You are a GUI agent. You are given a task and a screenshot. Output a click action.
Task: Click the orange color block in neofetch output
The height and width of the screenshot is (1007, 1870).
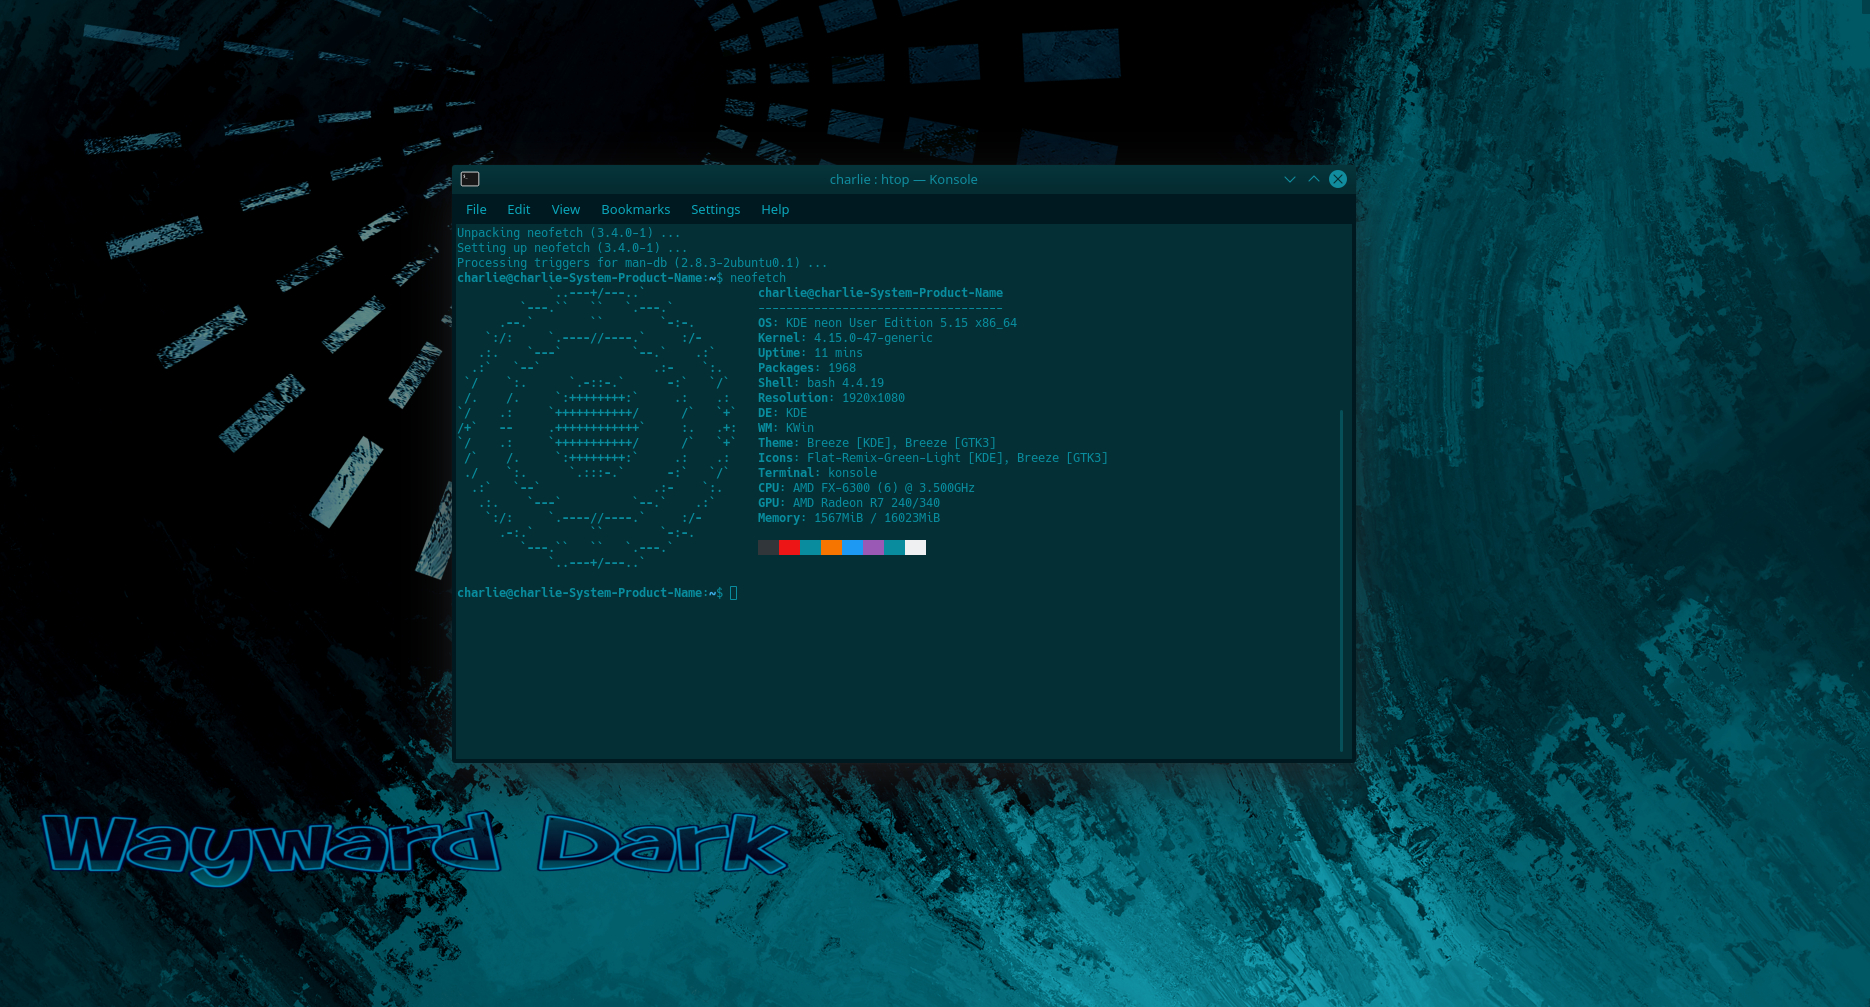(x=831, y=547)
